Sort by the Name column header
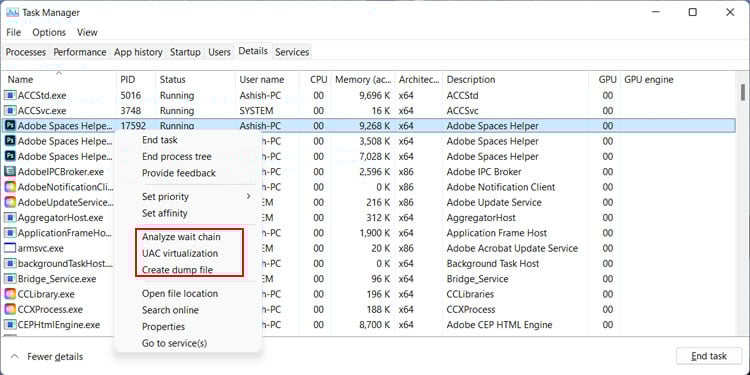The height and width of the screenshot is (375, 750). [59, 79]
